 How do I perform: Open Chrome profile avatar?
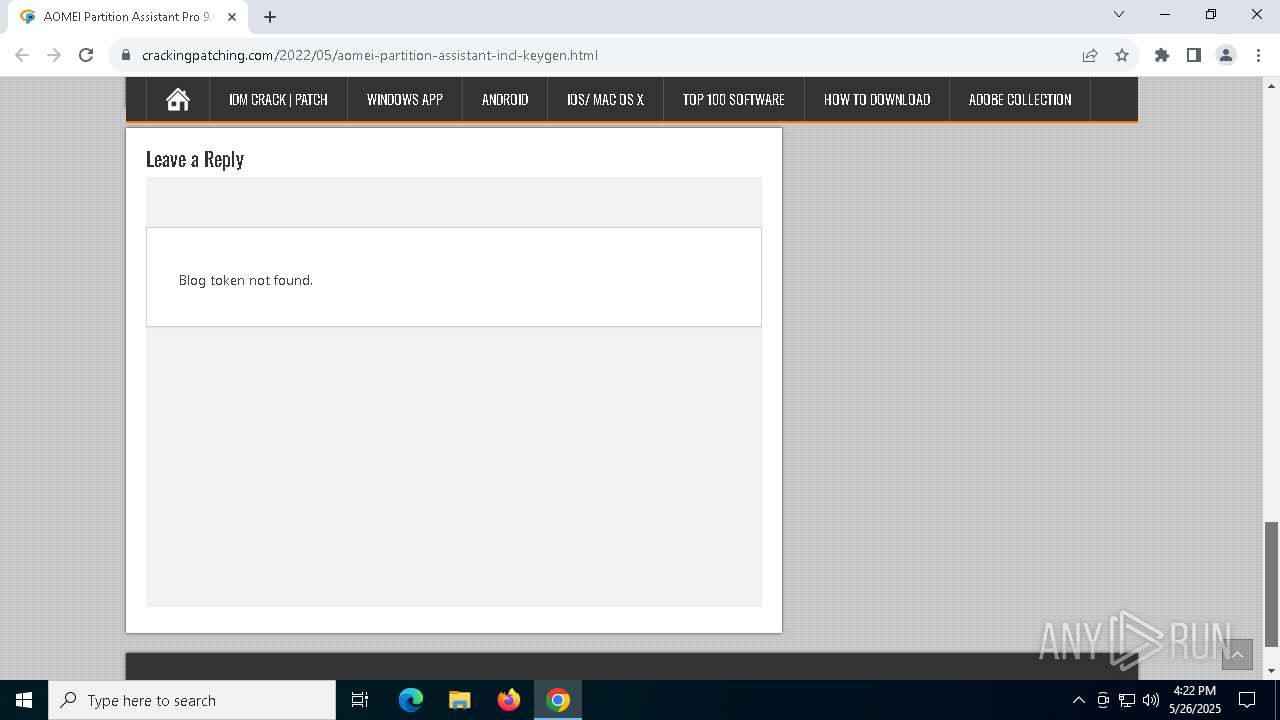pos(1226,55)
